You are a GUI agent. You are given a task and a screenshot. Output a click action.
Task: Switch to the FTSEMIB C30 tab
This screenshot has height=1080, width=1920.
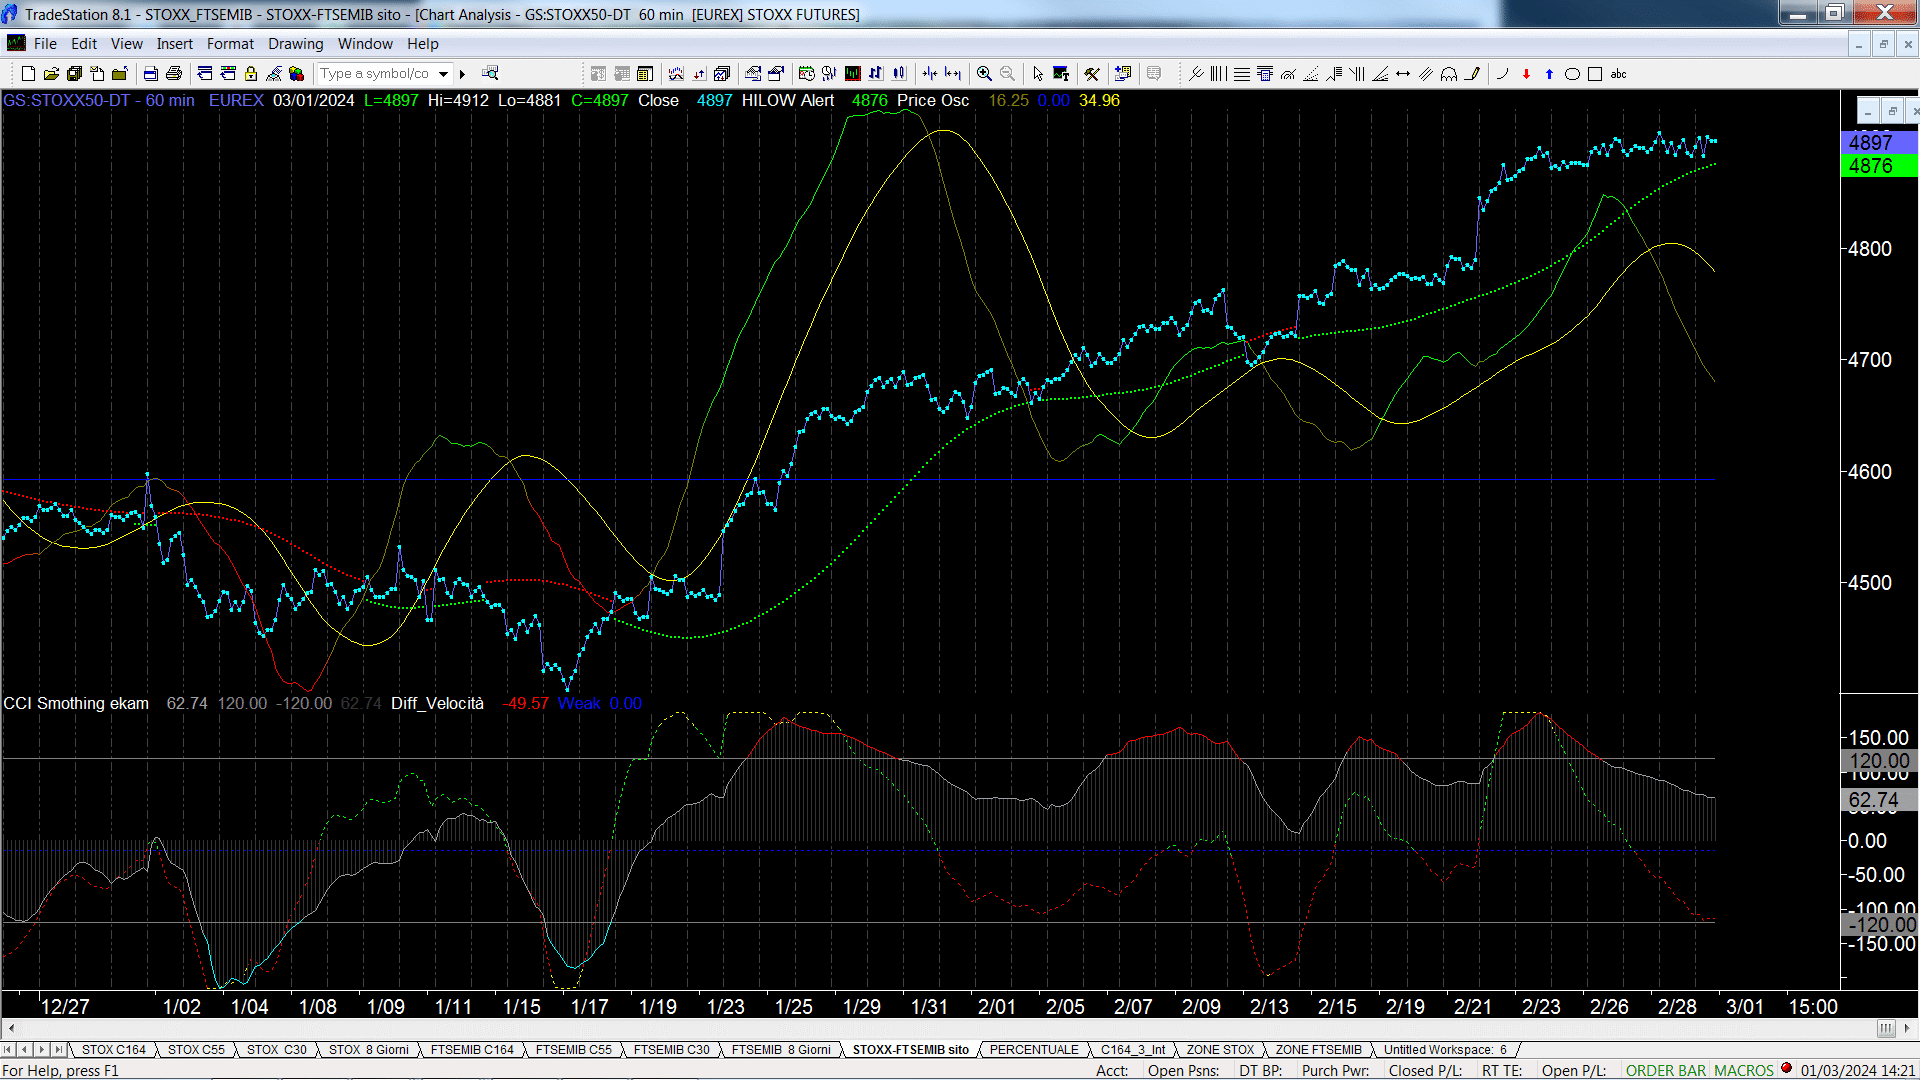[x=671, y=1050]
